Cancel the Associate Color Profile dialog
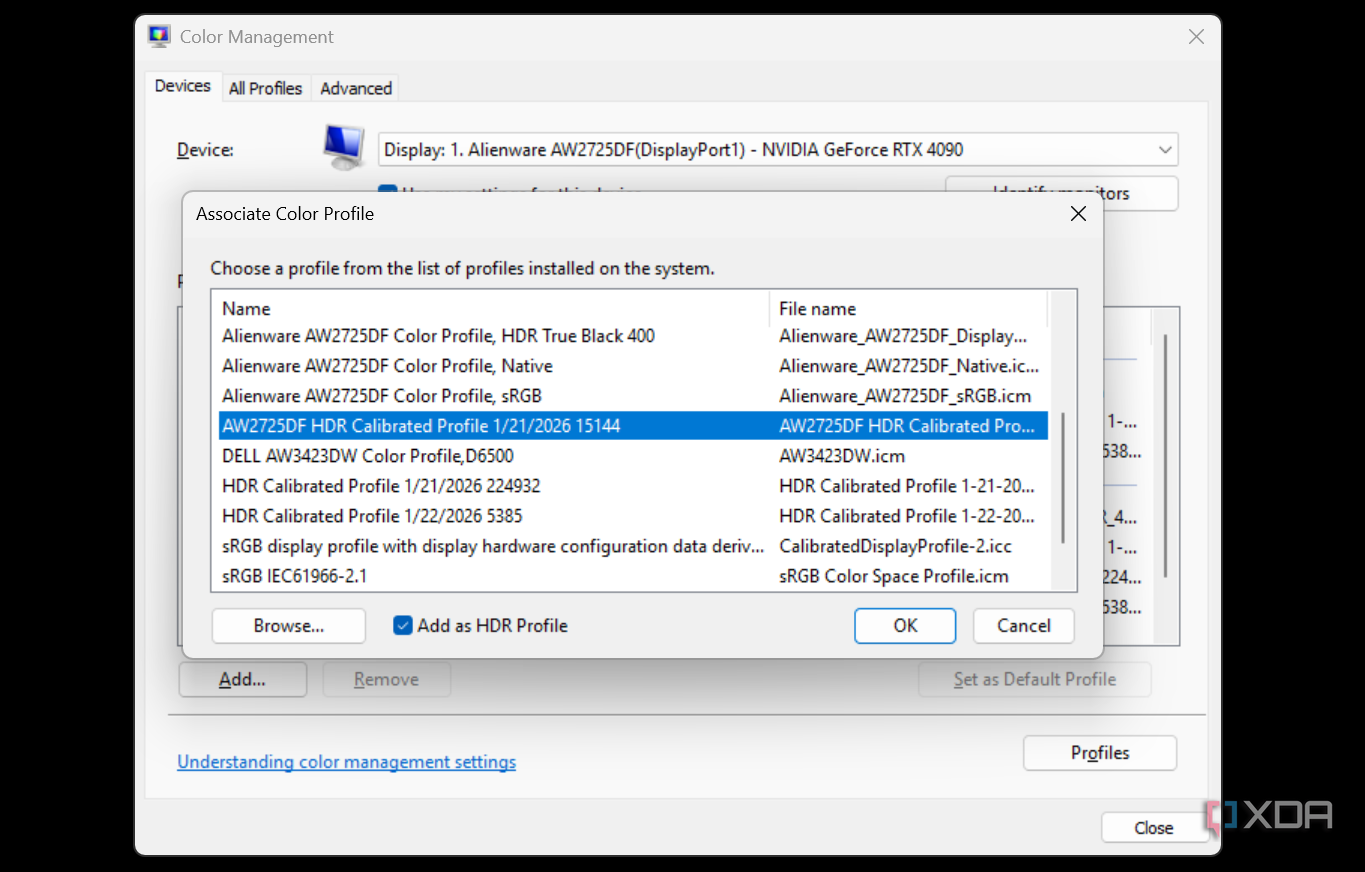 (1024, 626)
